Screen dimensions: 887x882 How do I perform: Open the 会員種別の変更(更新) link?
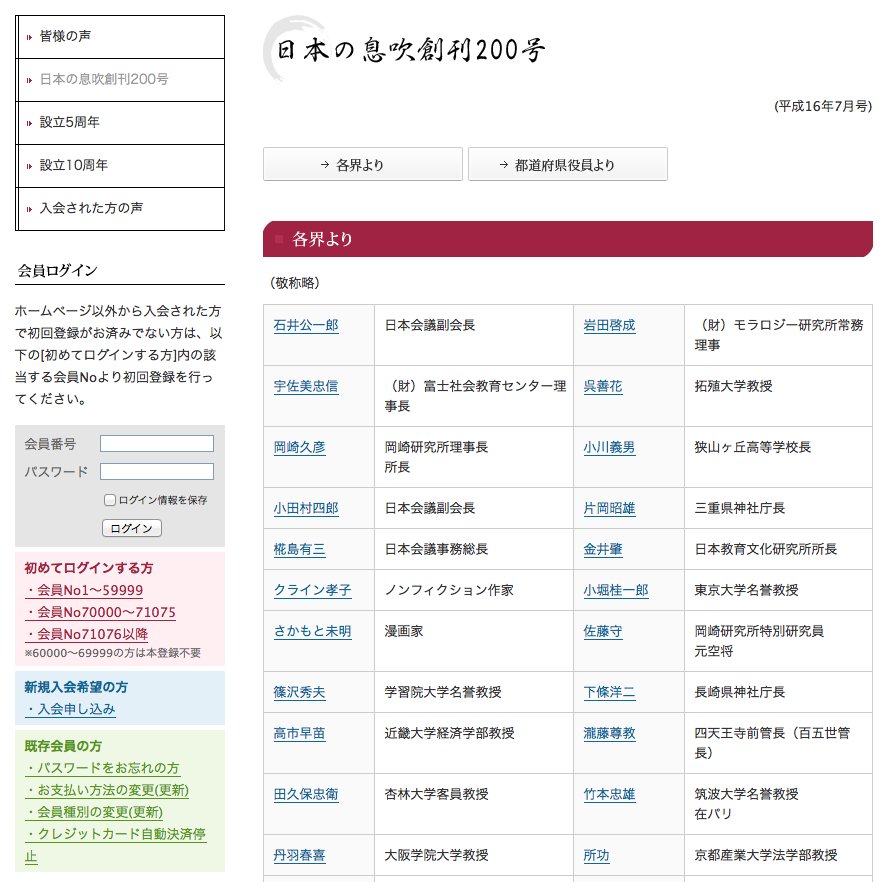(x=94, y=812)
